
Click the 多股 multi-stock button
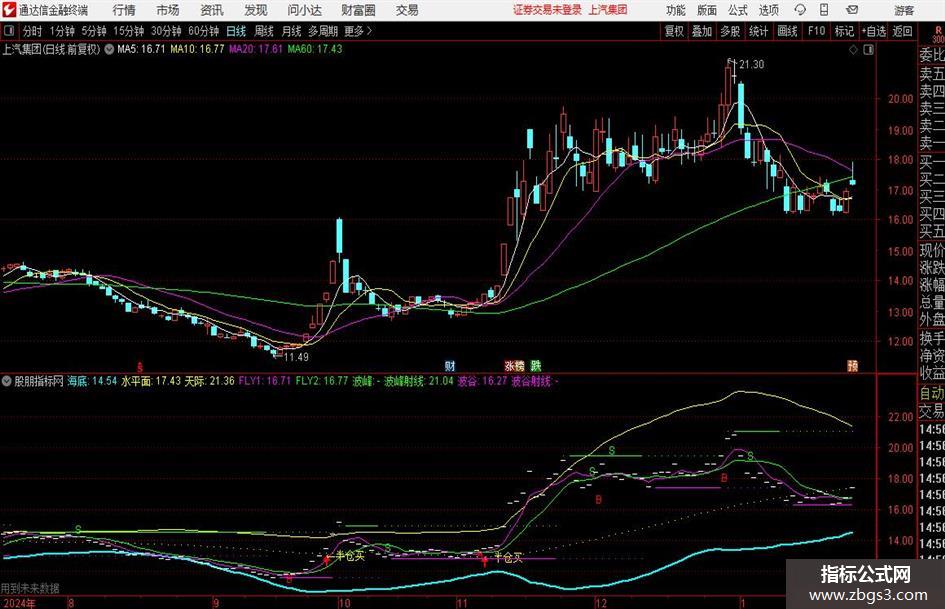(x=730, y=31)
